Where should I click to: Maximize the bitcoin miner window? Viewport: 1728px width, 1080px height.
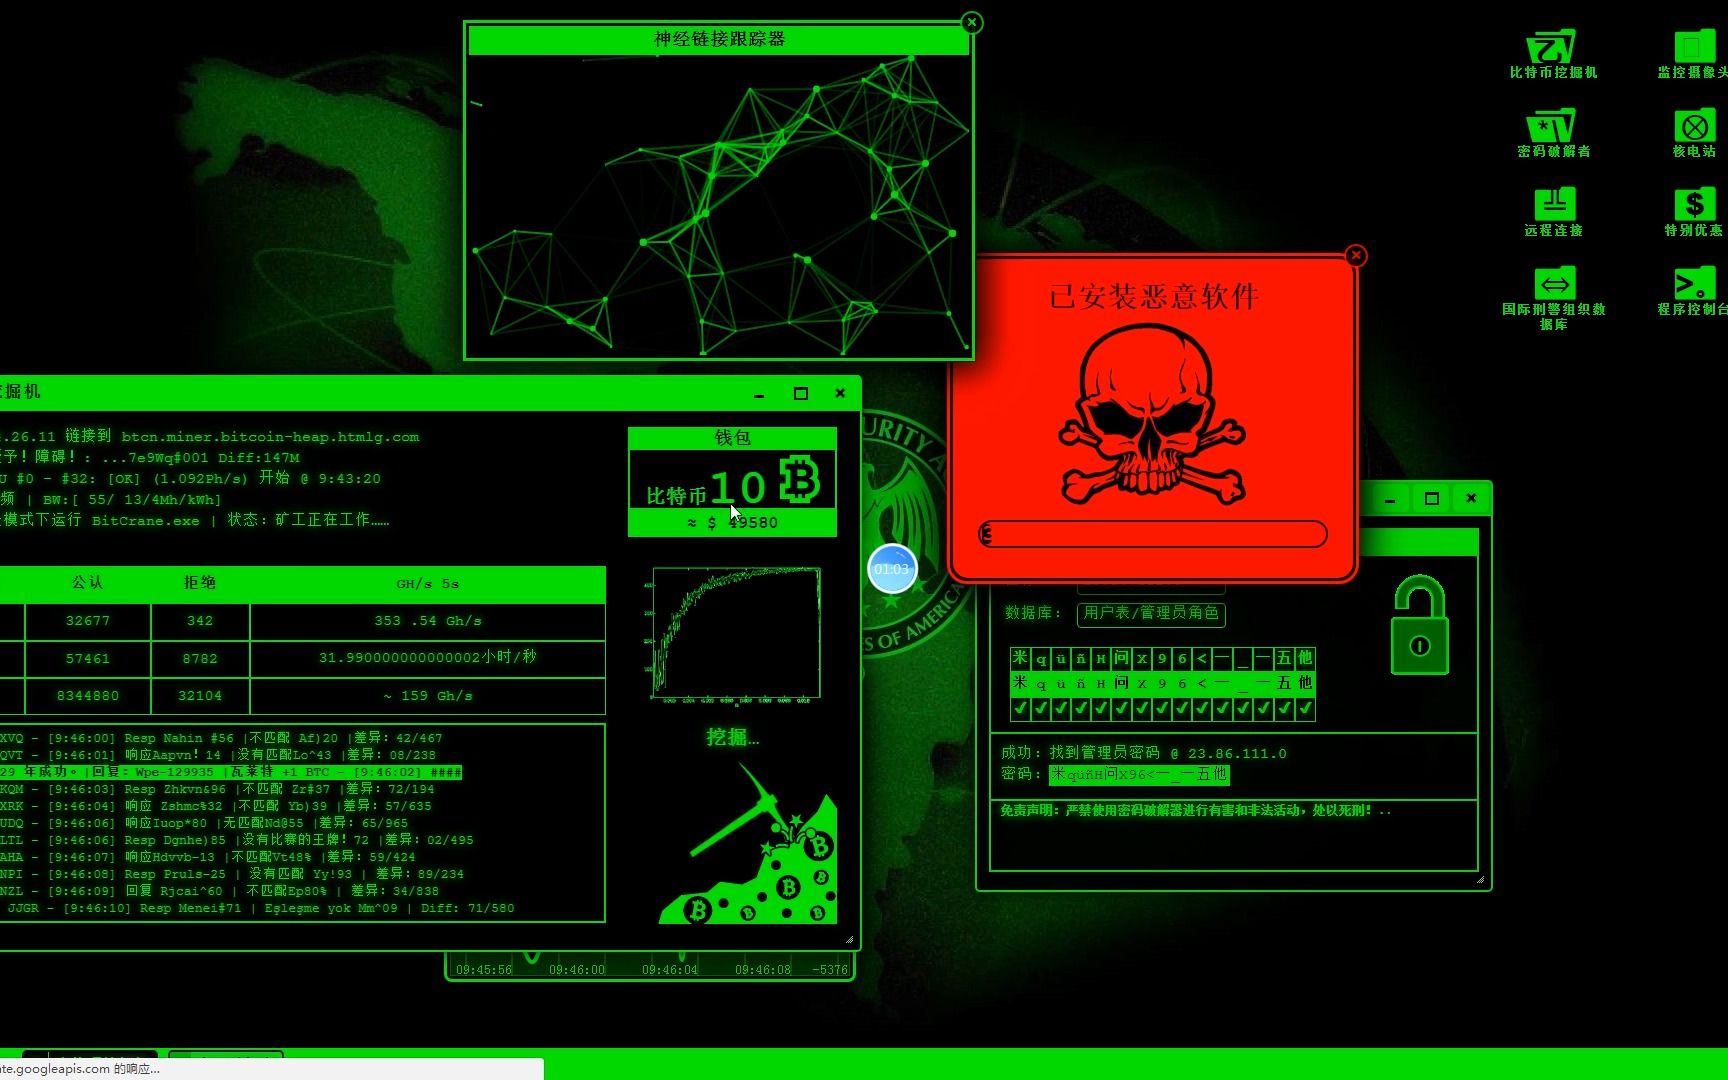800,393
